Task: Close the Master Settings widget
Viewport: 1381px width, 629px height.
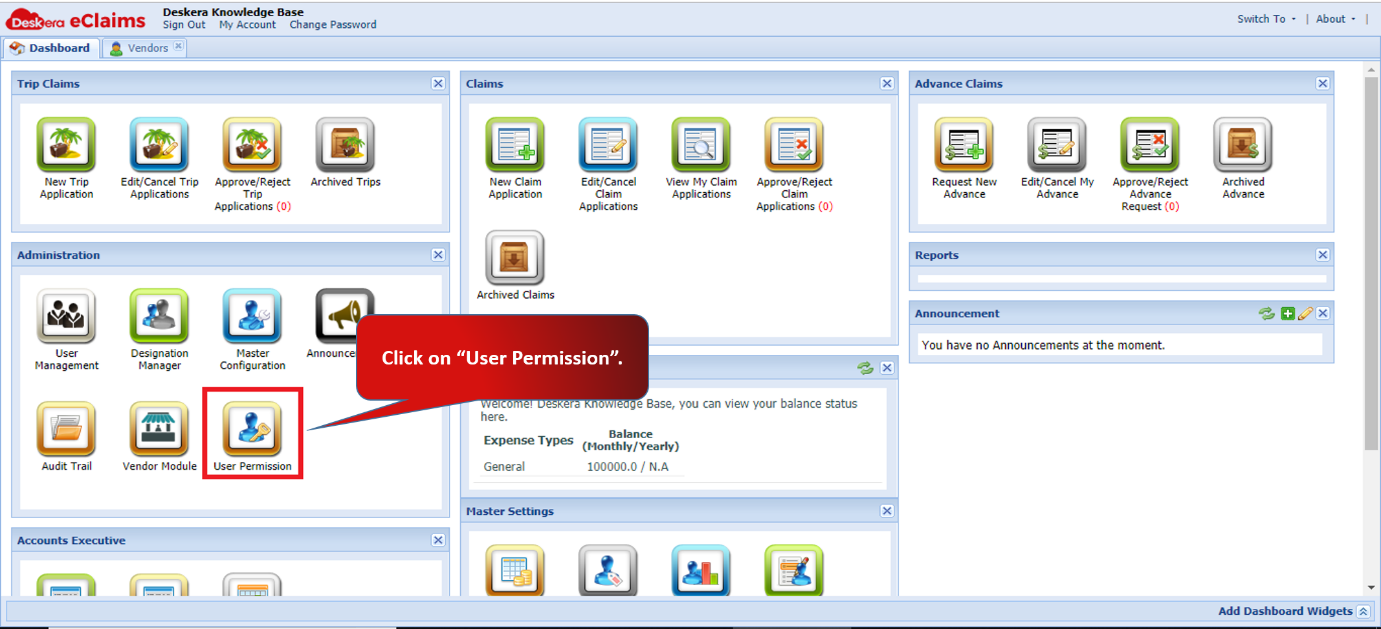Action: (887, 511)
